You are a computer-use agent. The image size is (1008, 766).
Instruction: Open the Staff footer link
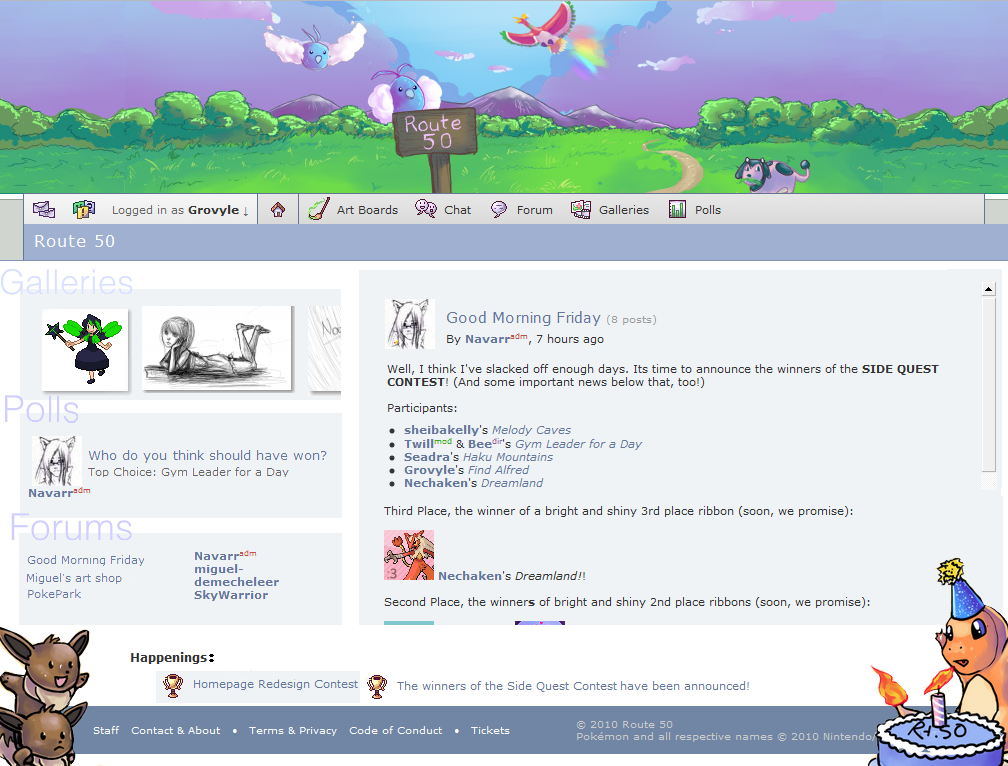coord(106,730)
